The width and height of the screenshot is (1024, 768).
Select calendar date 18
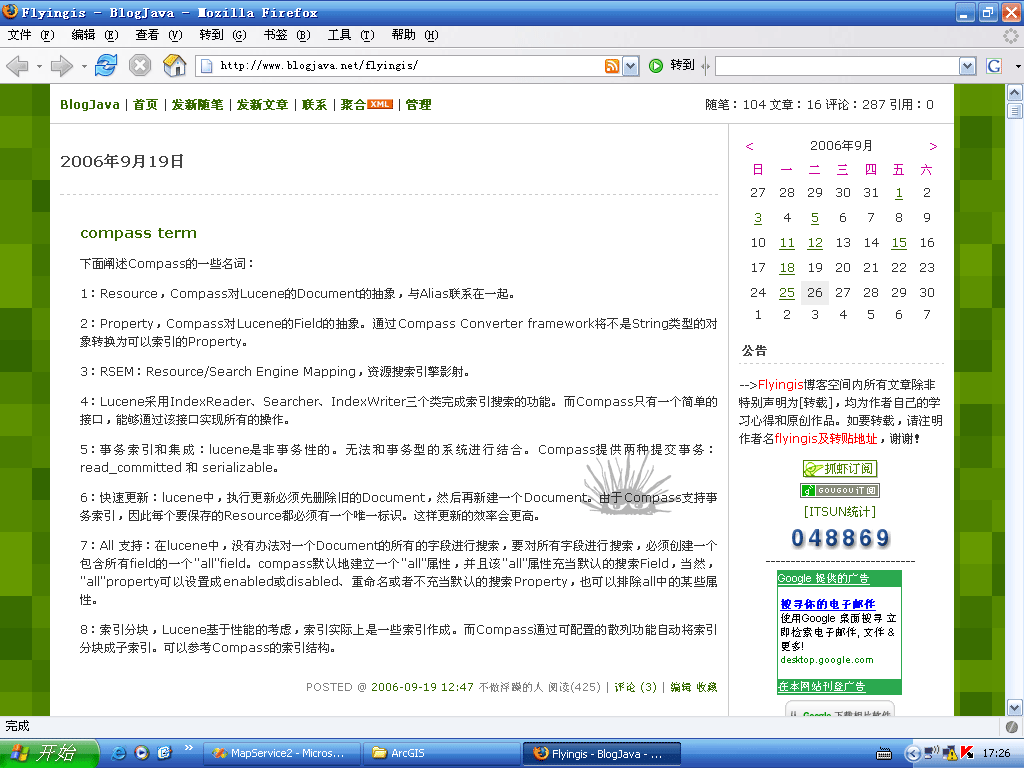787,268
